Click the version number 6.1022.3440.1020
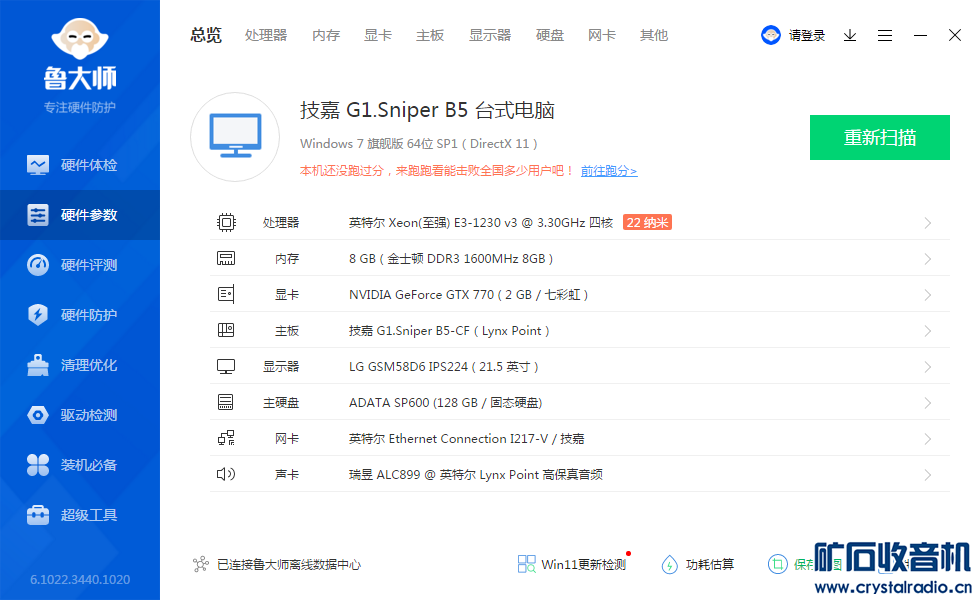 click(x=80, y=579)
